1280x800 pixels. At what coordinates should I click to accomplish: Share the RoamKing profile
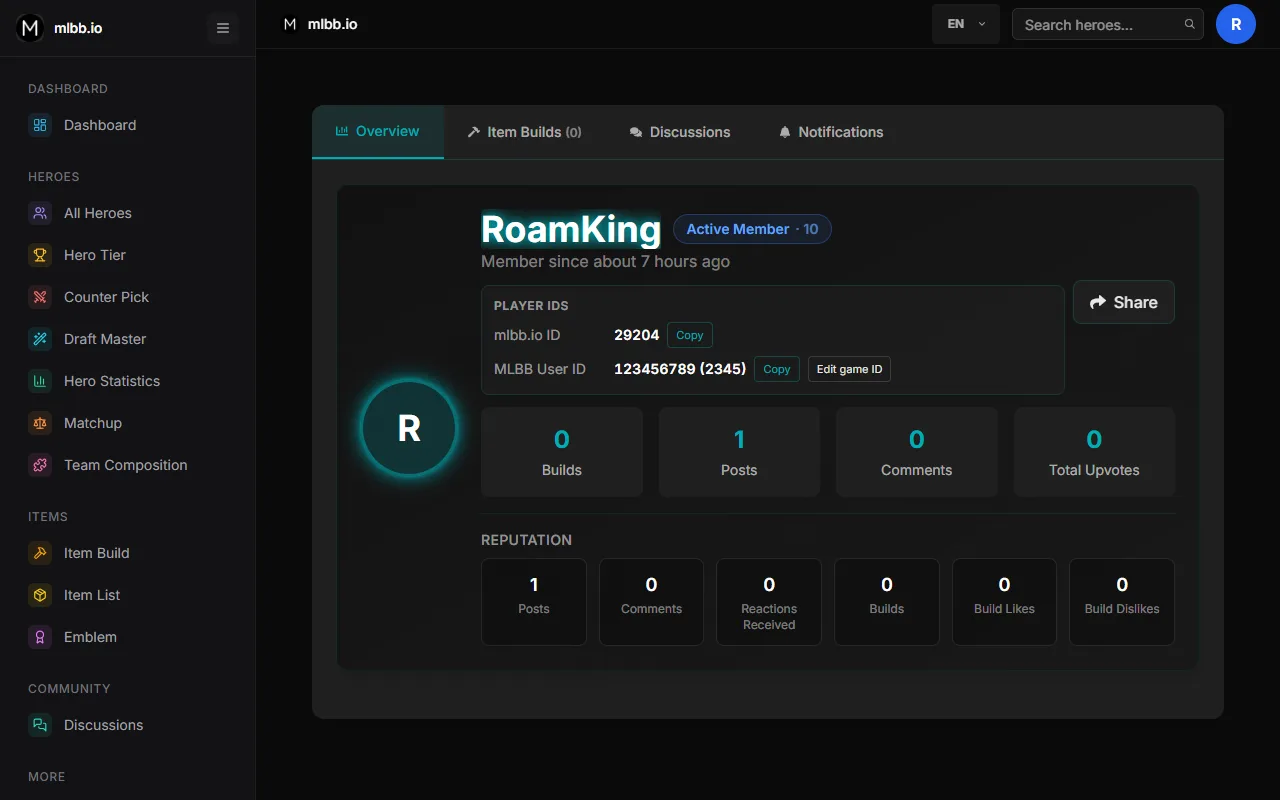[1124, 302]
